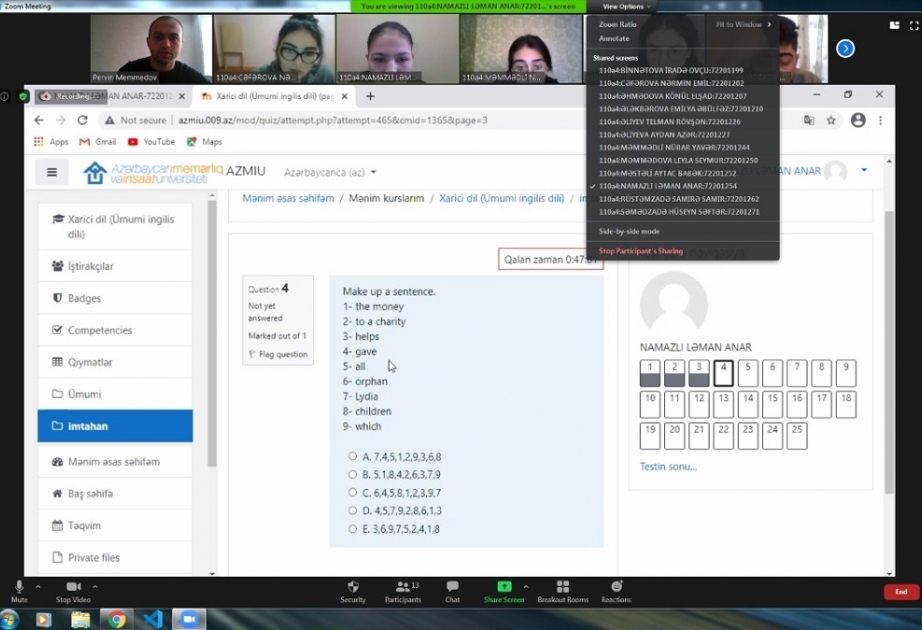Screen dimensions: 922x630
Task: Open Breakout Rooms
Action: 563,591
